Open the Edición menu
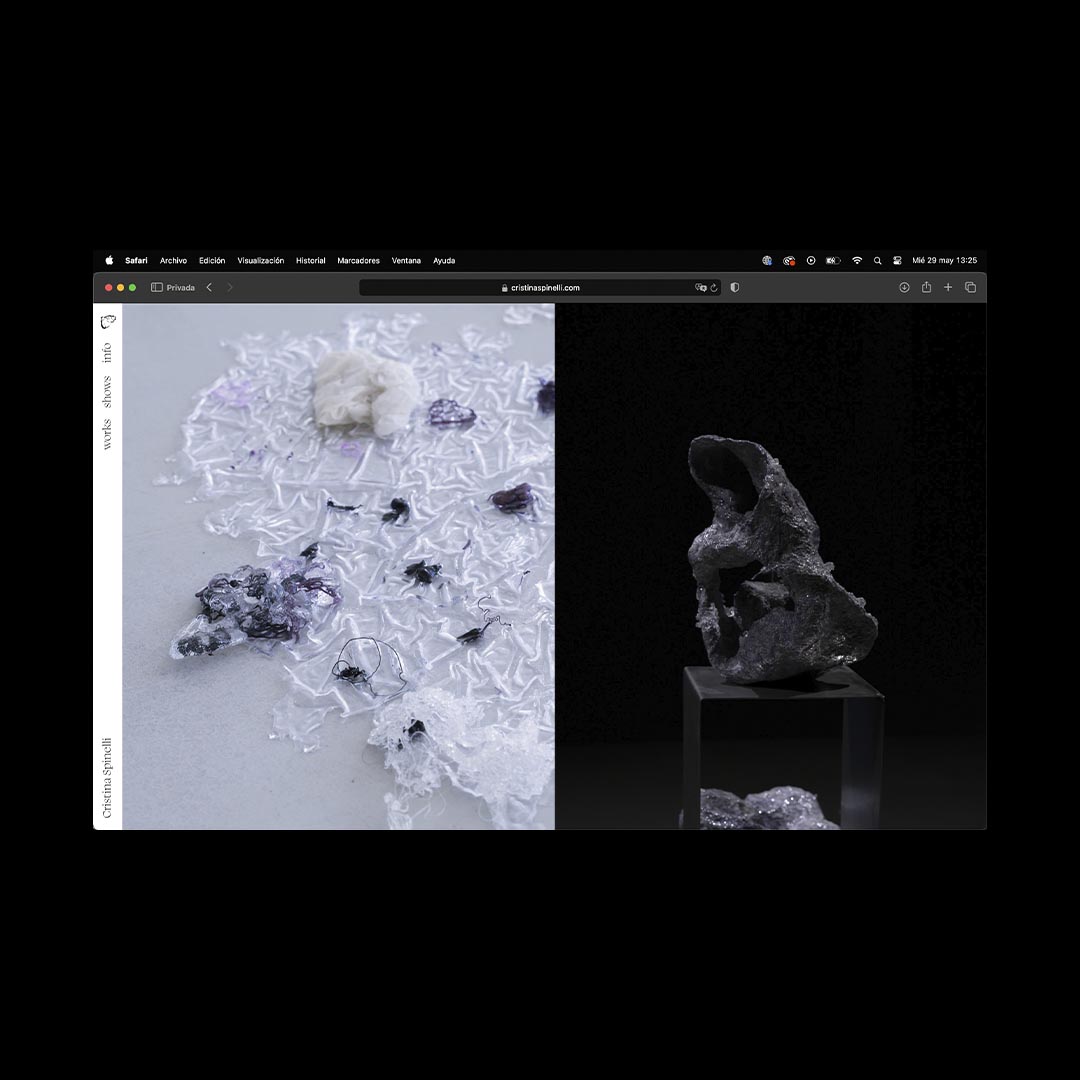The width and height of the screenshot is (1080, 1080). tap(211, 260)
